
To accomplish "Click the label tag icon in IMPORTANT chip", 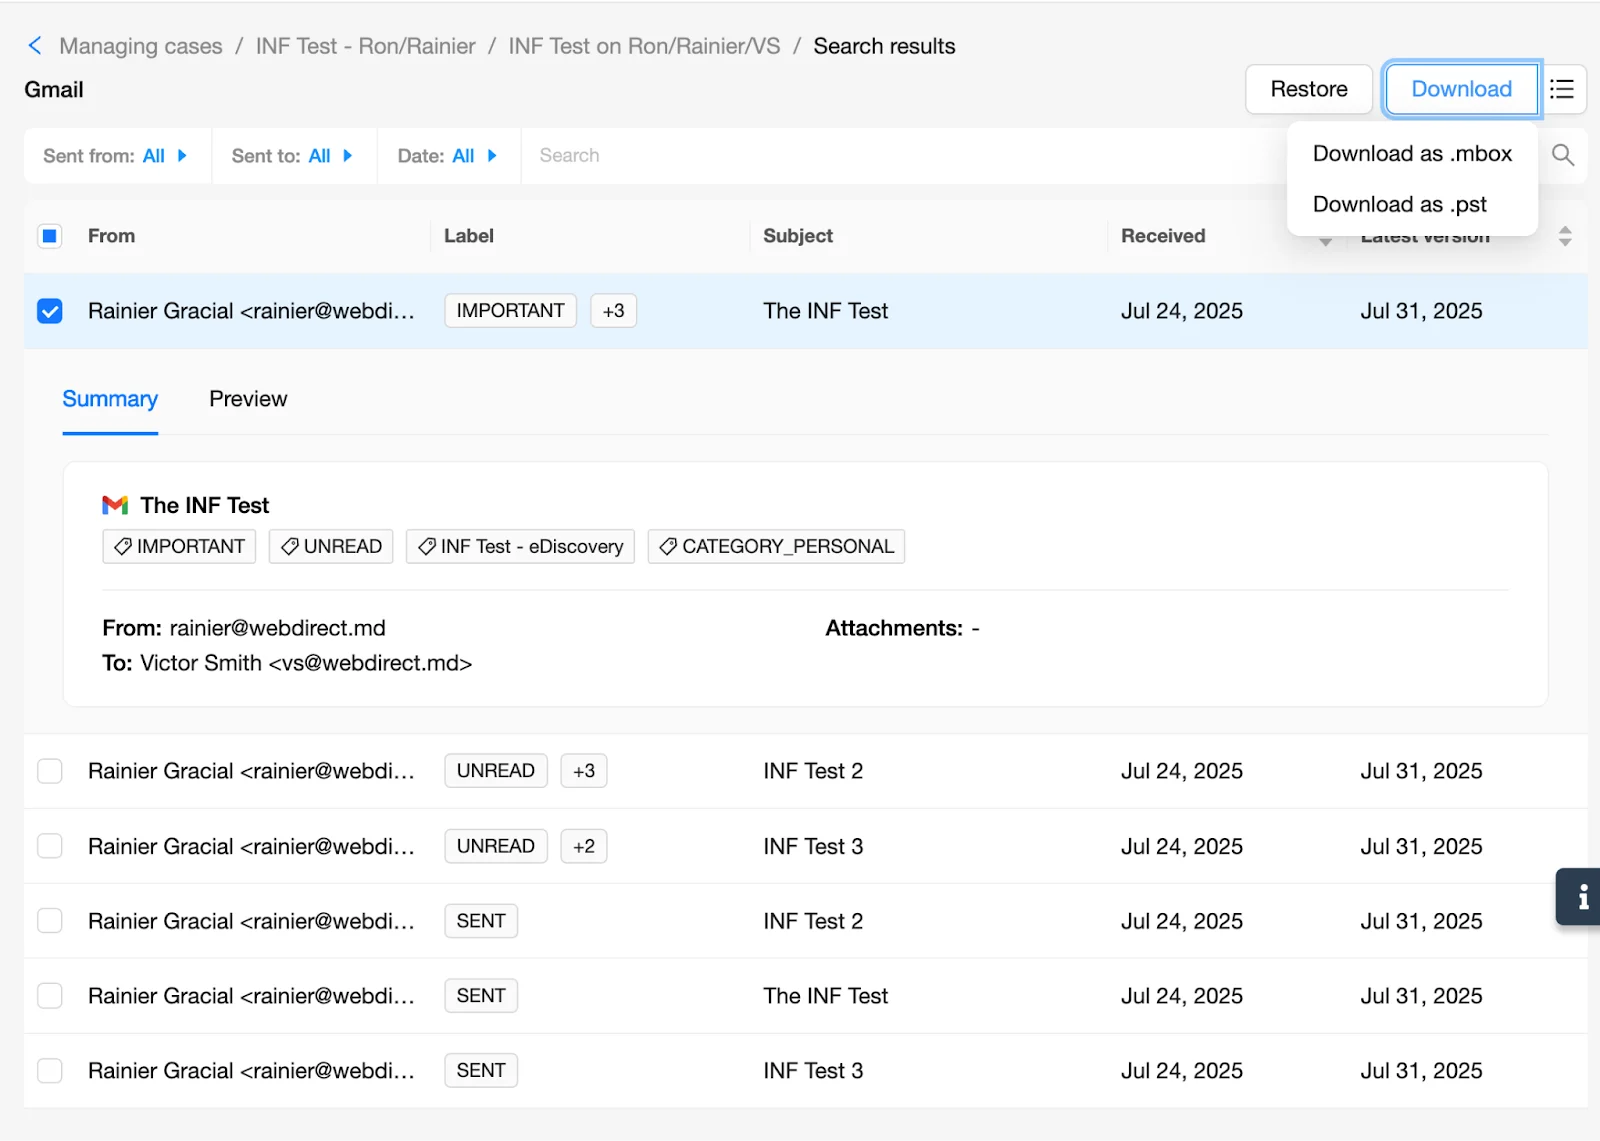I will pyautogui.click(x=123, y=546).
